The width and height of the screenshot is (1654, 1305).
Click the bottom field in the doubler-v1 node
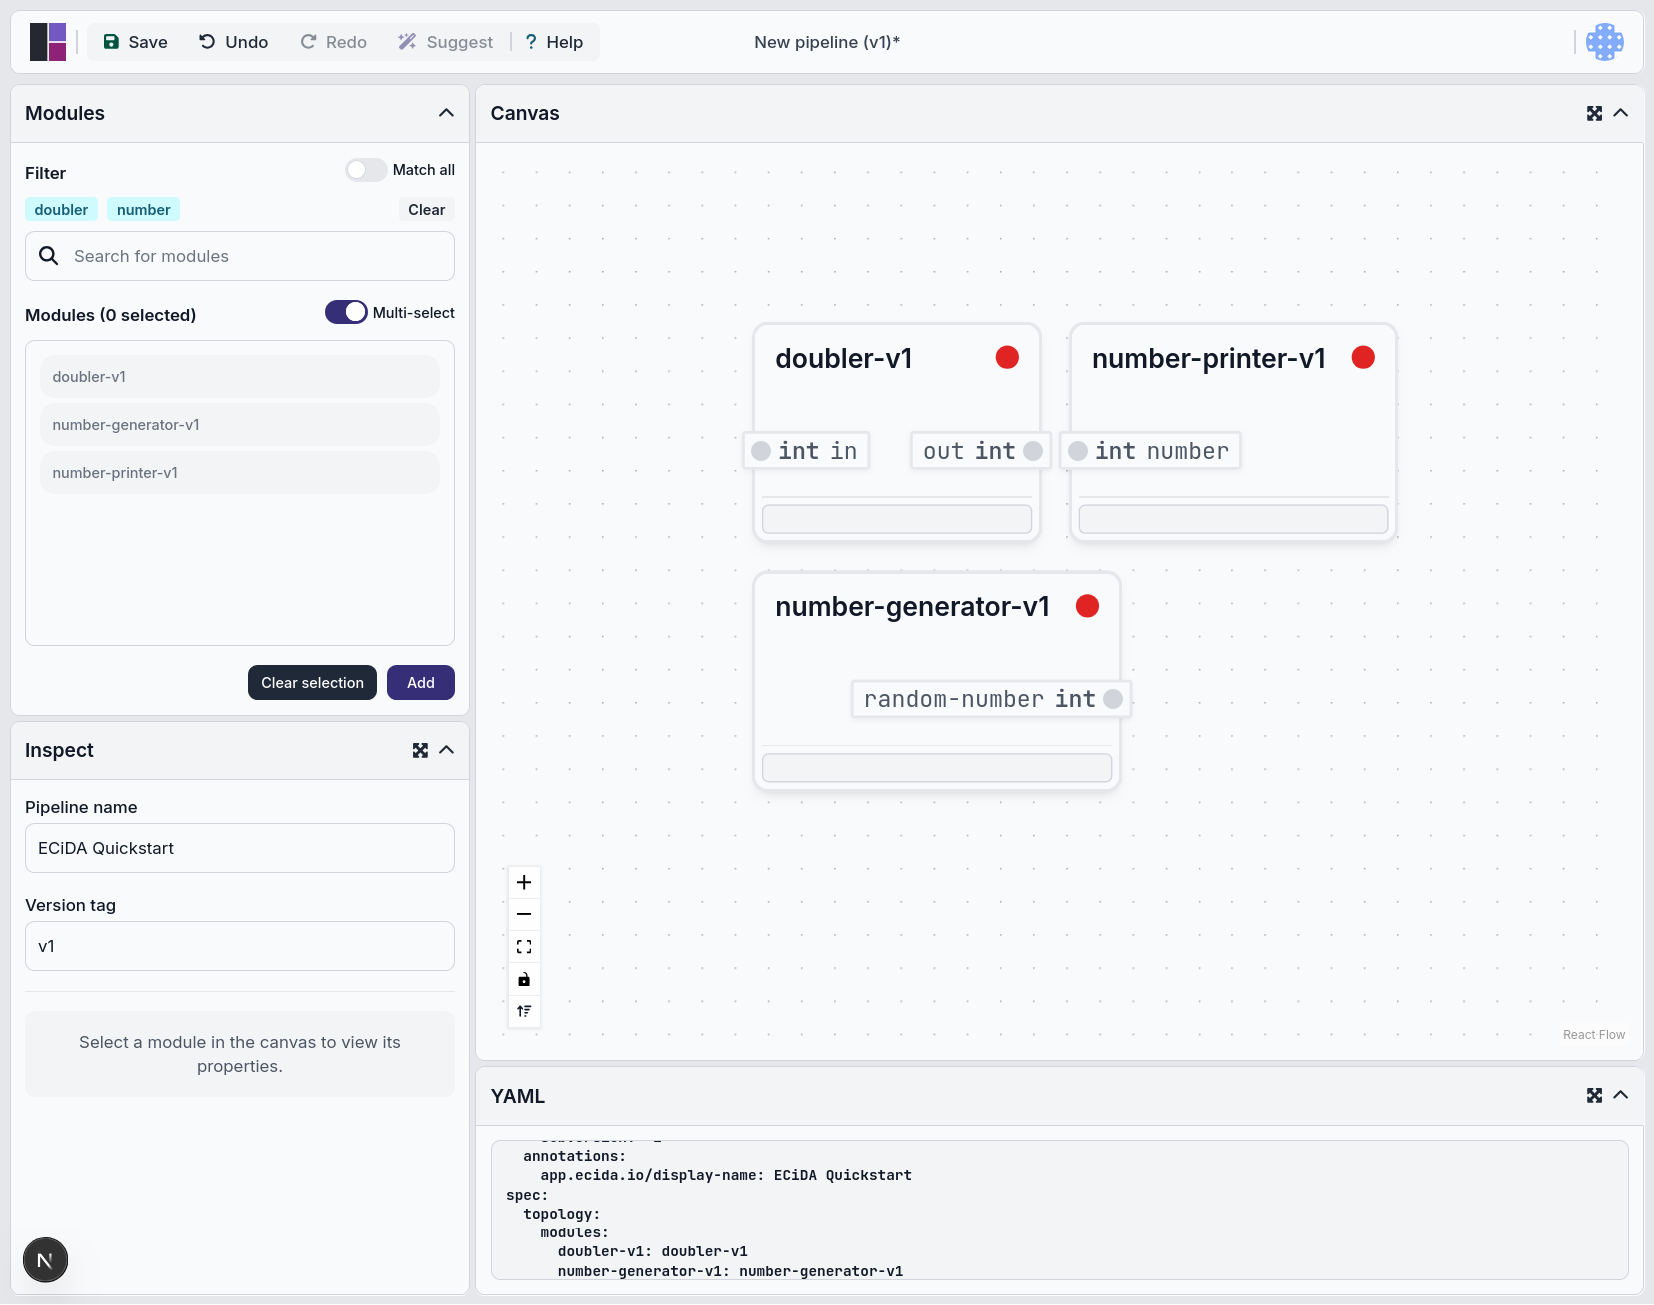tap(897, 519)
